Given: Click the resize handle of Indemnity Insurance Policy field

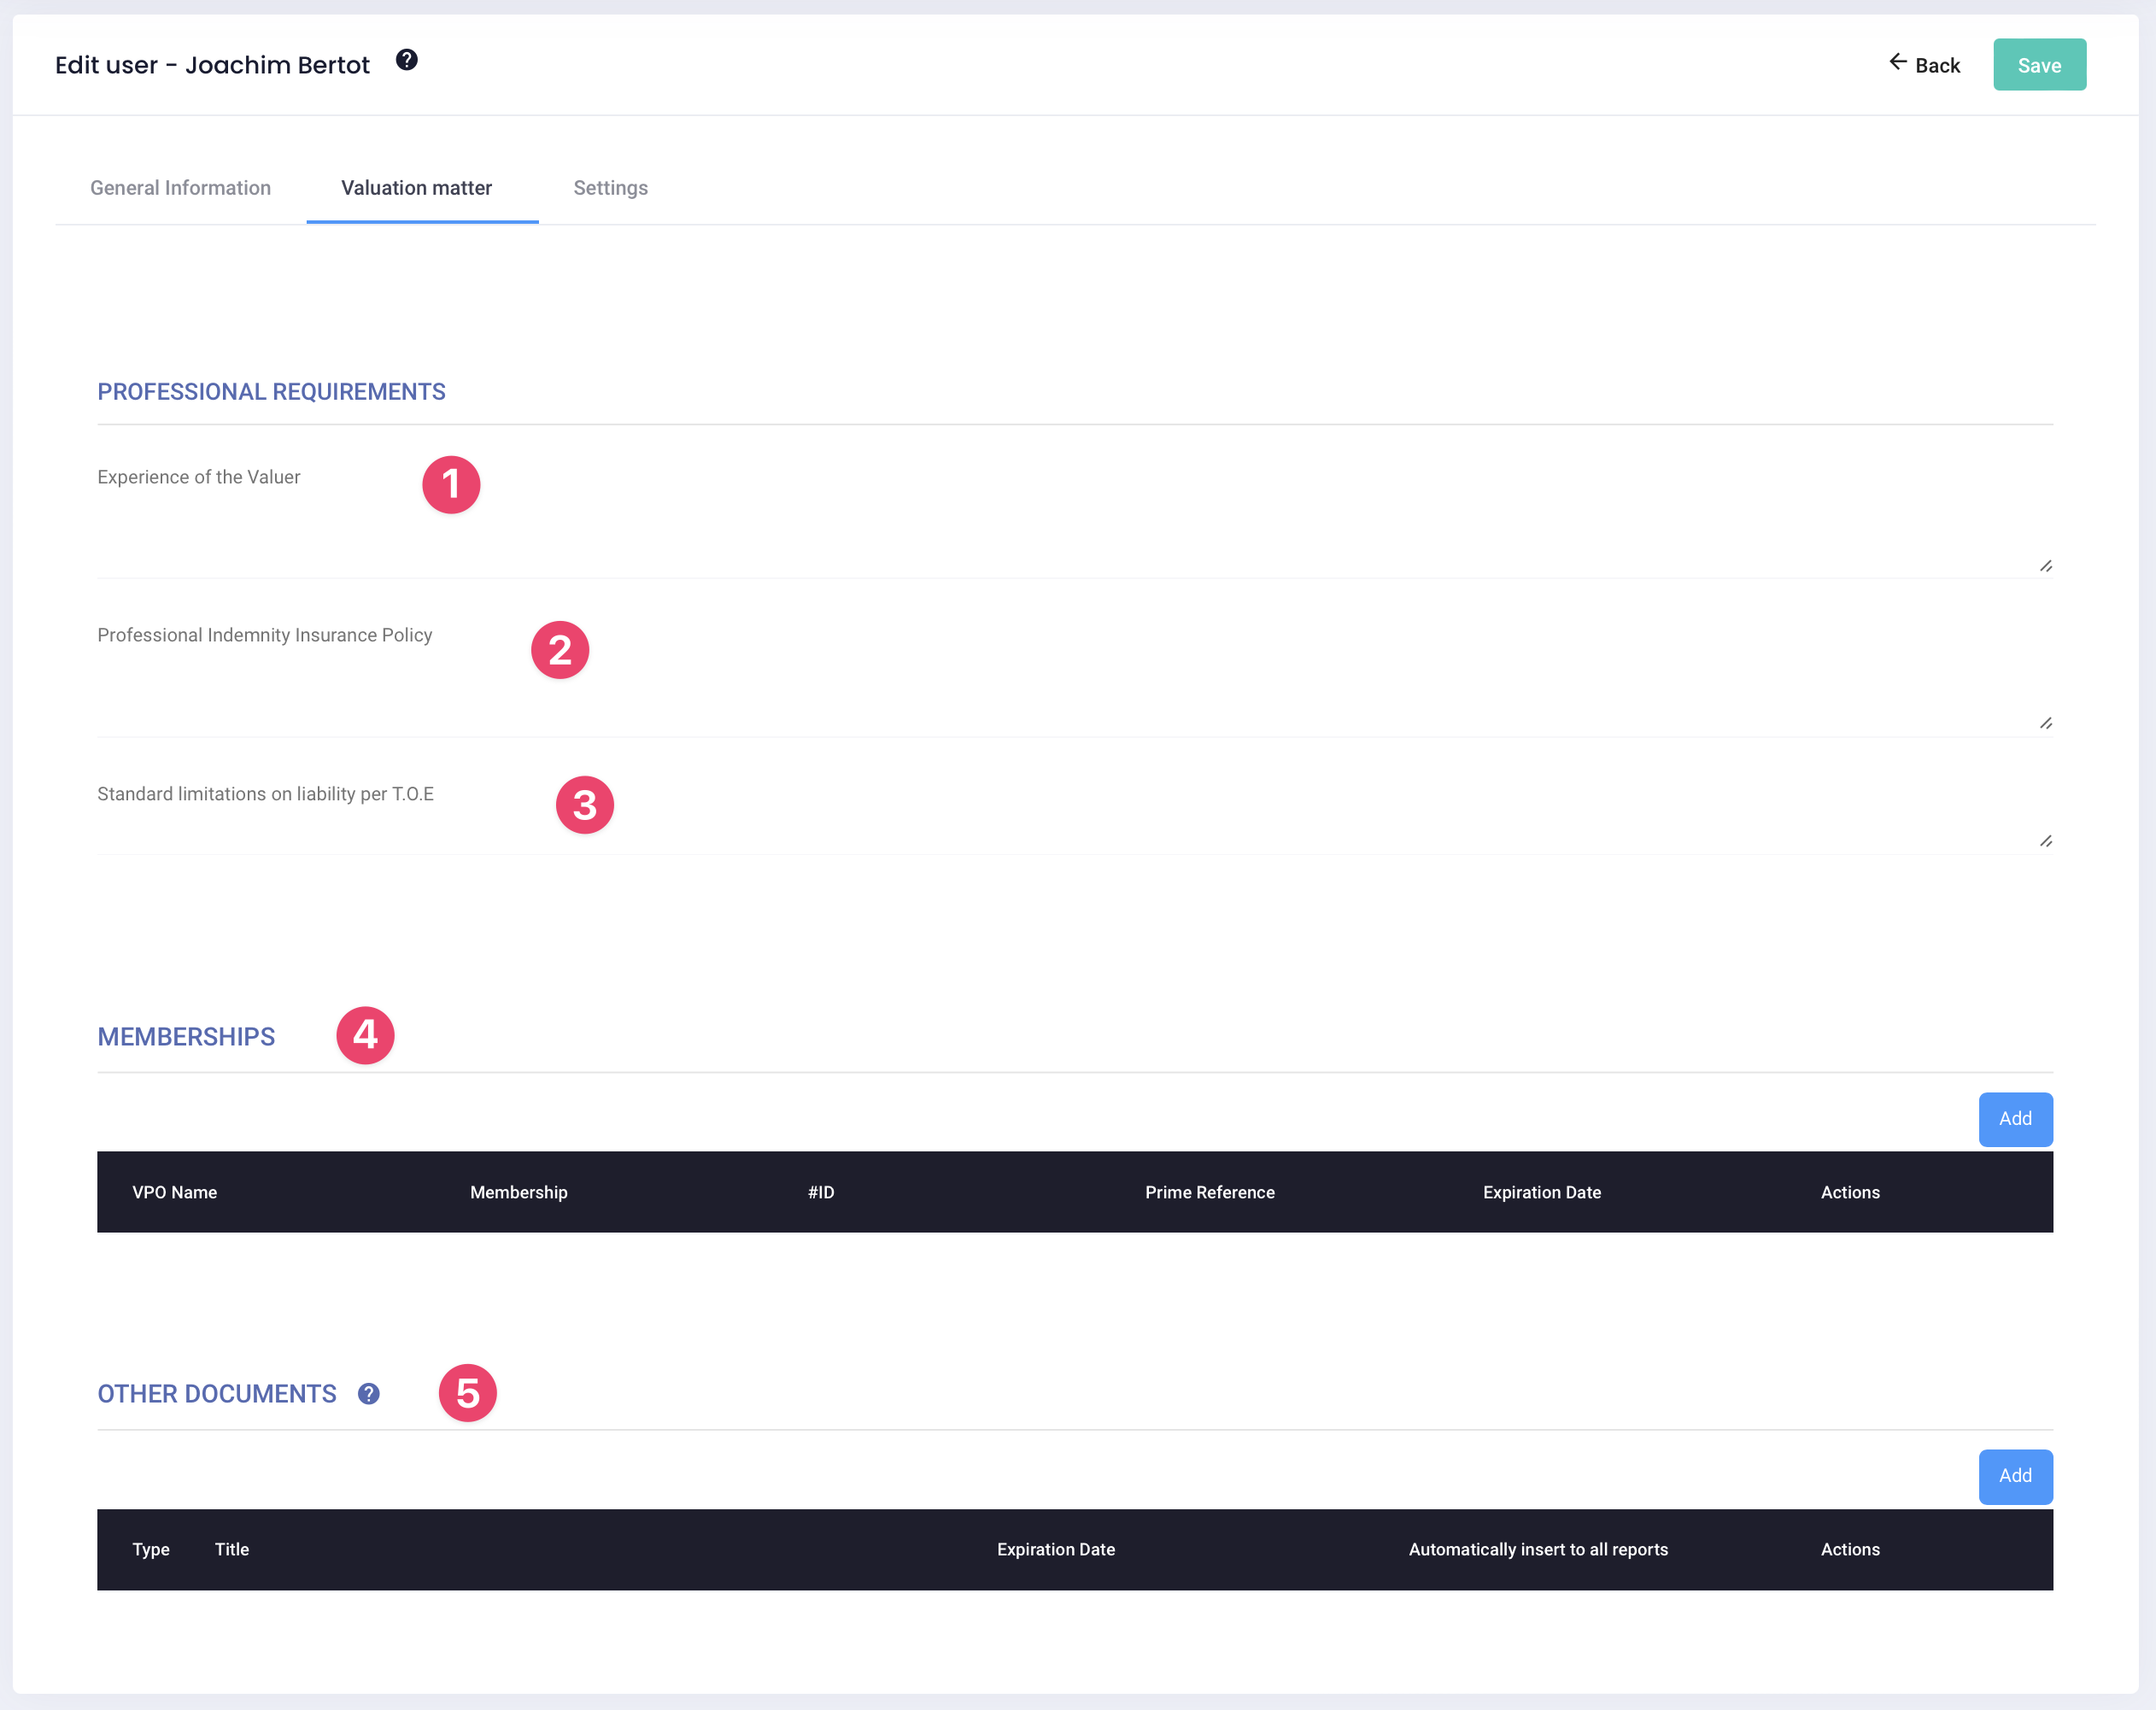Looking at the screenshot, I should [x=2045, y=723].
